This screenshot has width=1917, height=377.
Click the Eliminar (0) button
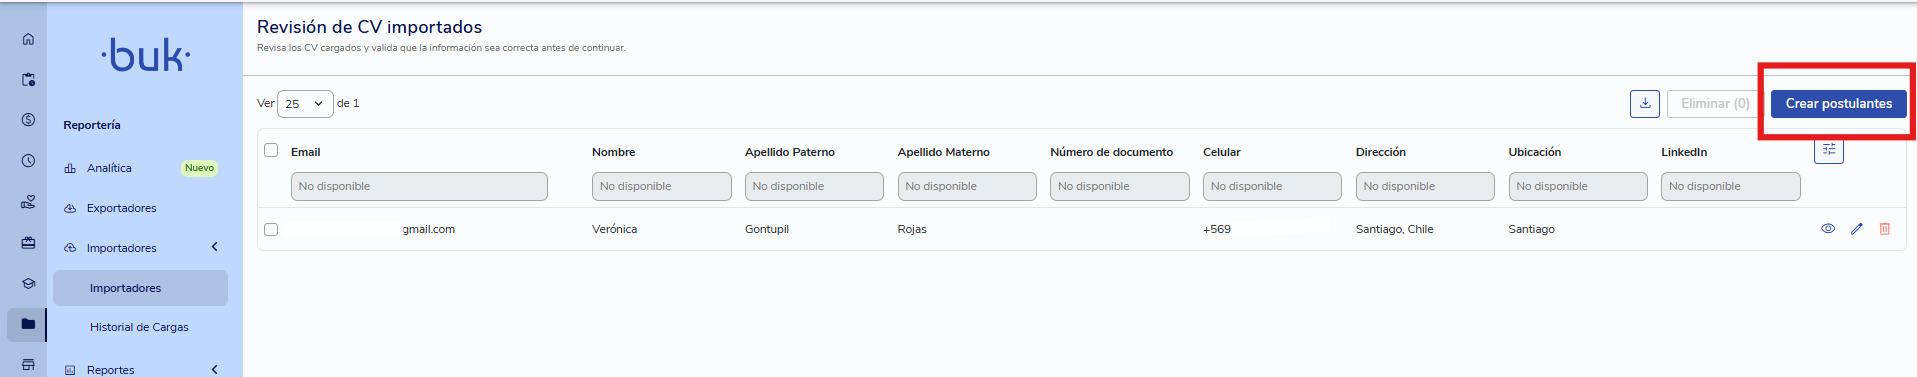[x=1715, y=103]
